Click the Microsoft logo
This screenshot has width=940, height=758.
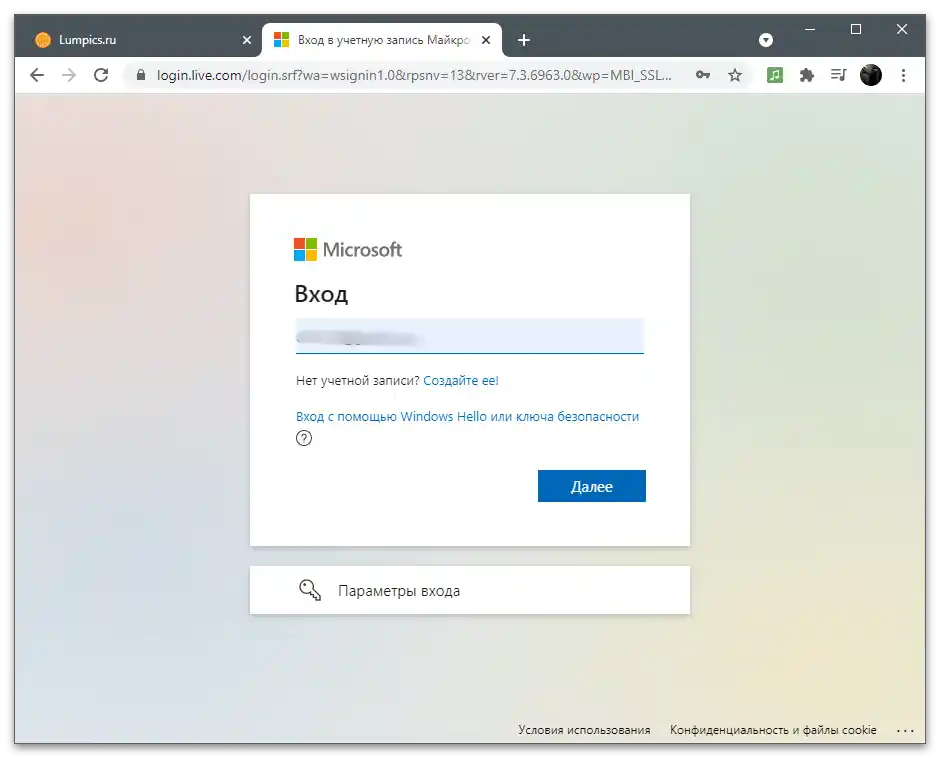point(348,249)
